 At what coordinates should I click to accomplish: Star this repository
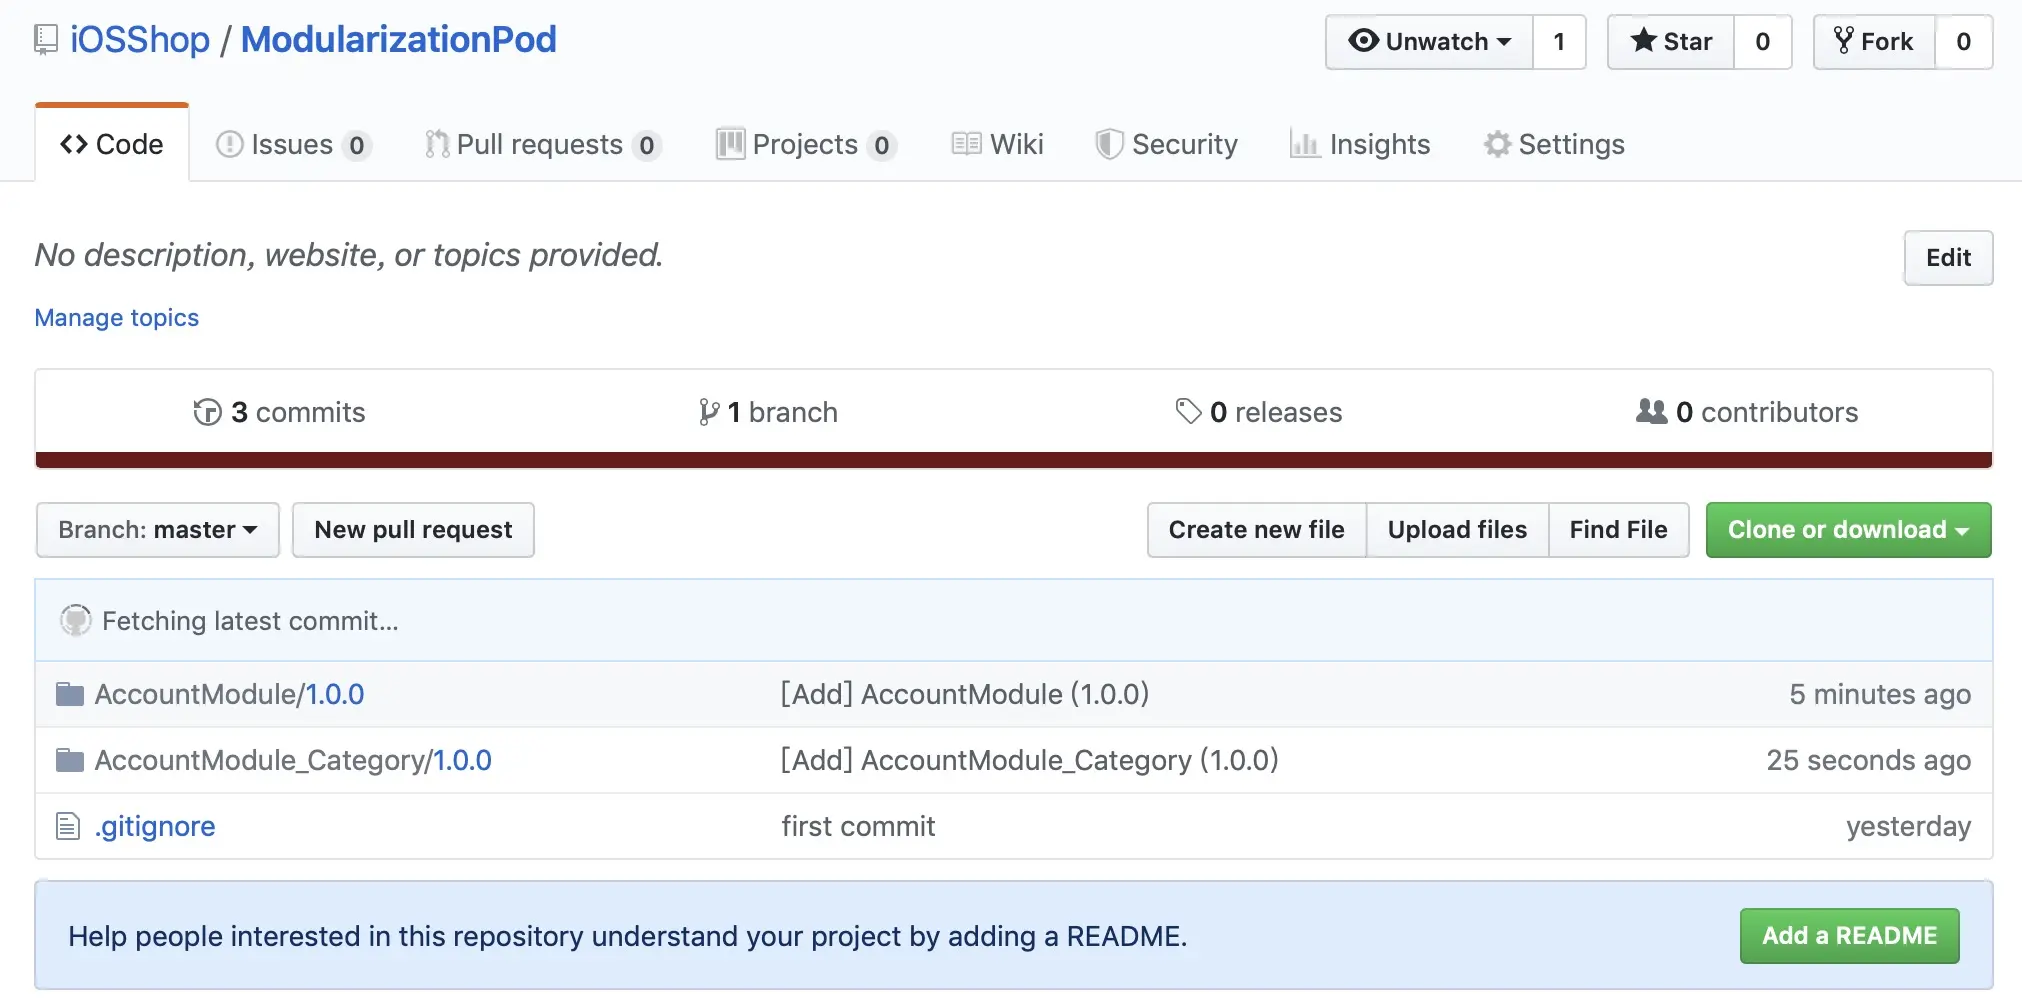[1671, 42]
